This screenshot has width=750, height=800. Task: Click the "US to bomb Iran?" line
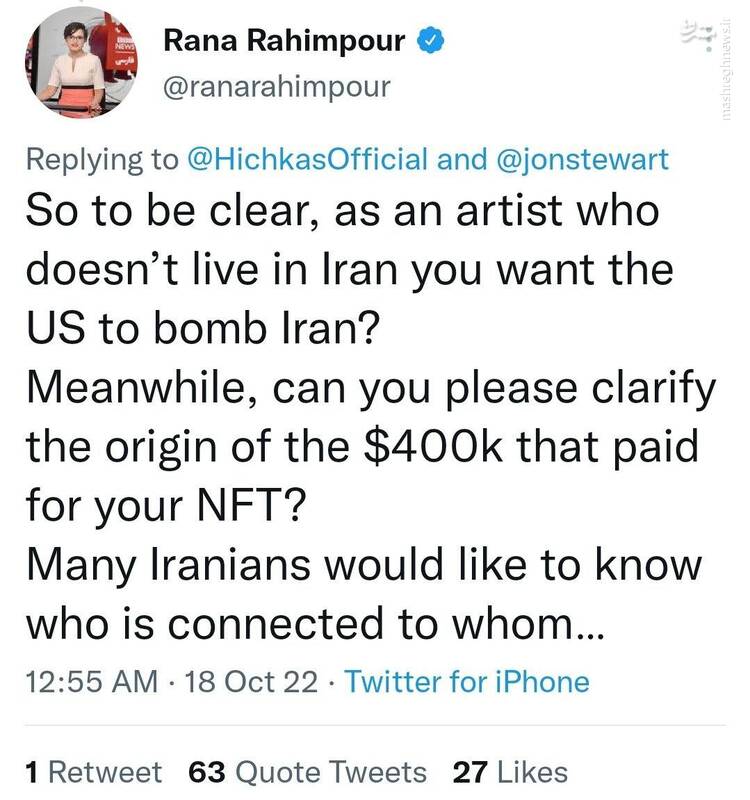pyautogui.click(x=201, y=329)
